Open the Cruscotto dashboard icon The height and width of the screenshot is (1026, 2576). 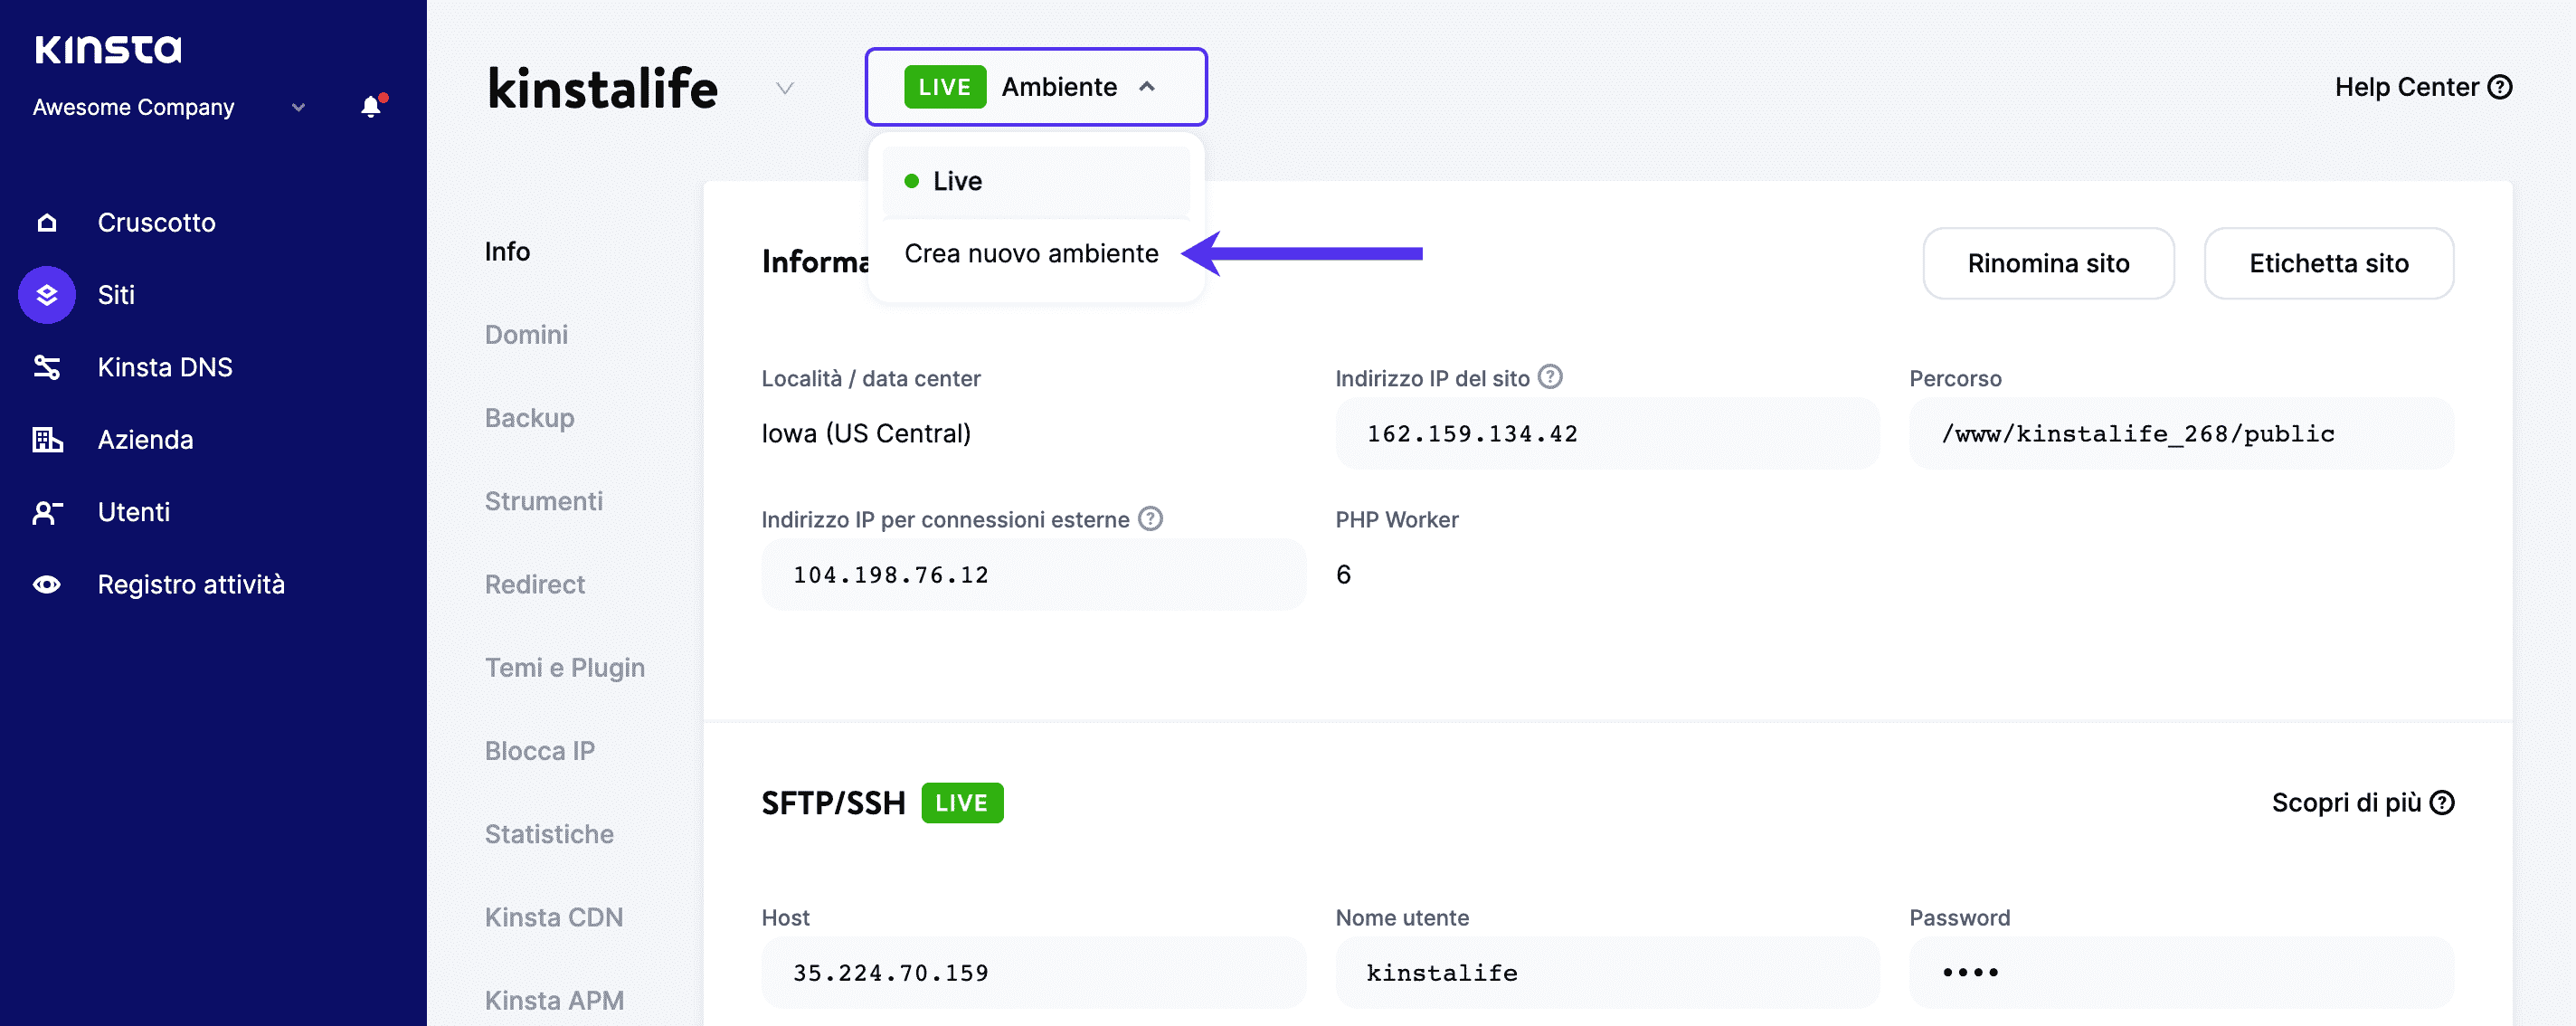click(x=46, y=221)
